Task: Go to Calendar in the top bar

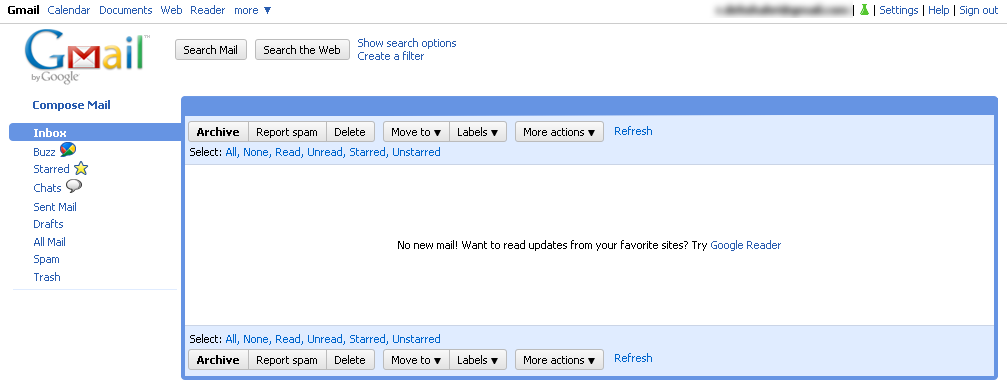Action: point(69,10)
